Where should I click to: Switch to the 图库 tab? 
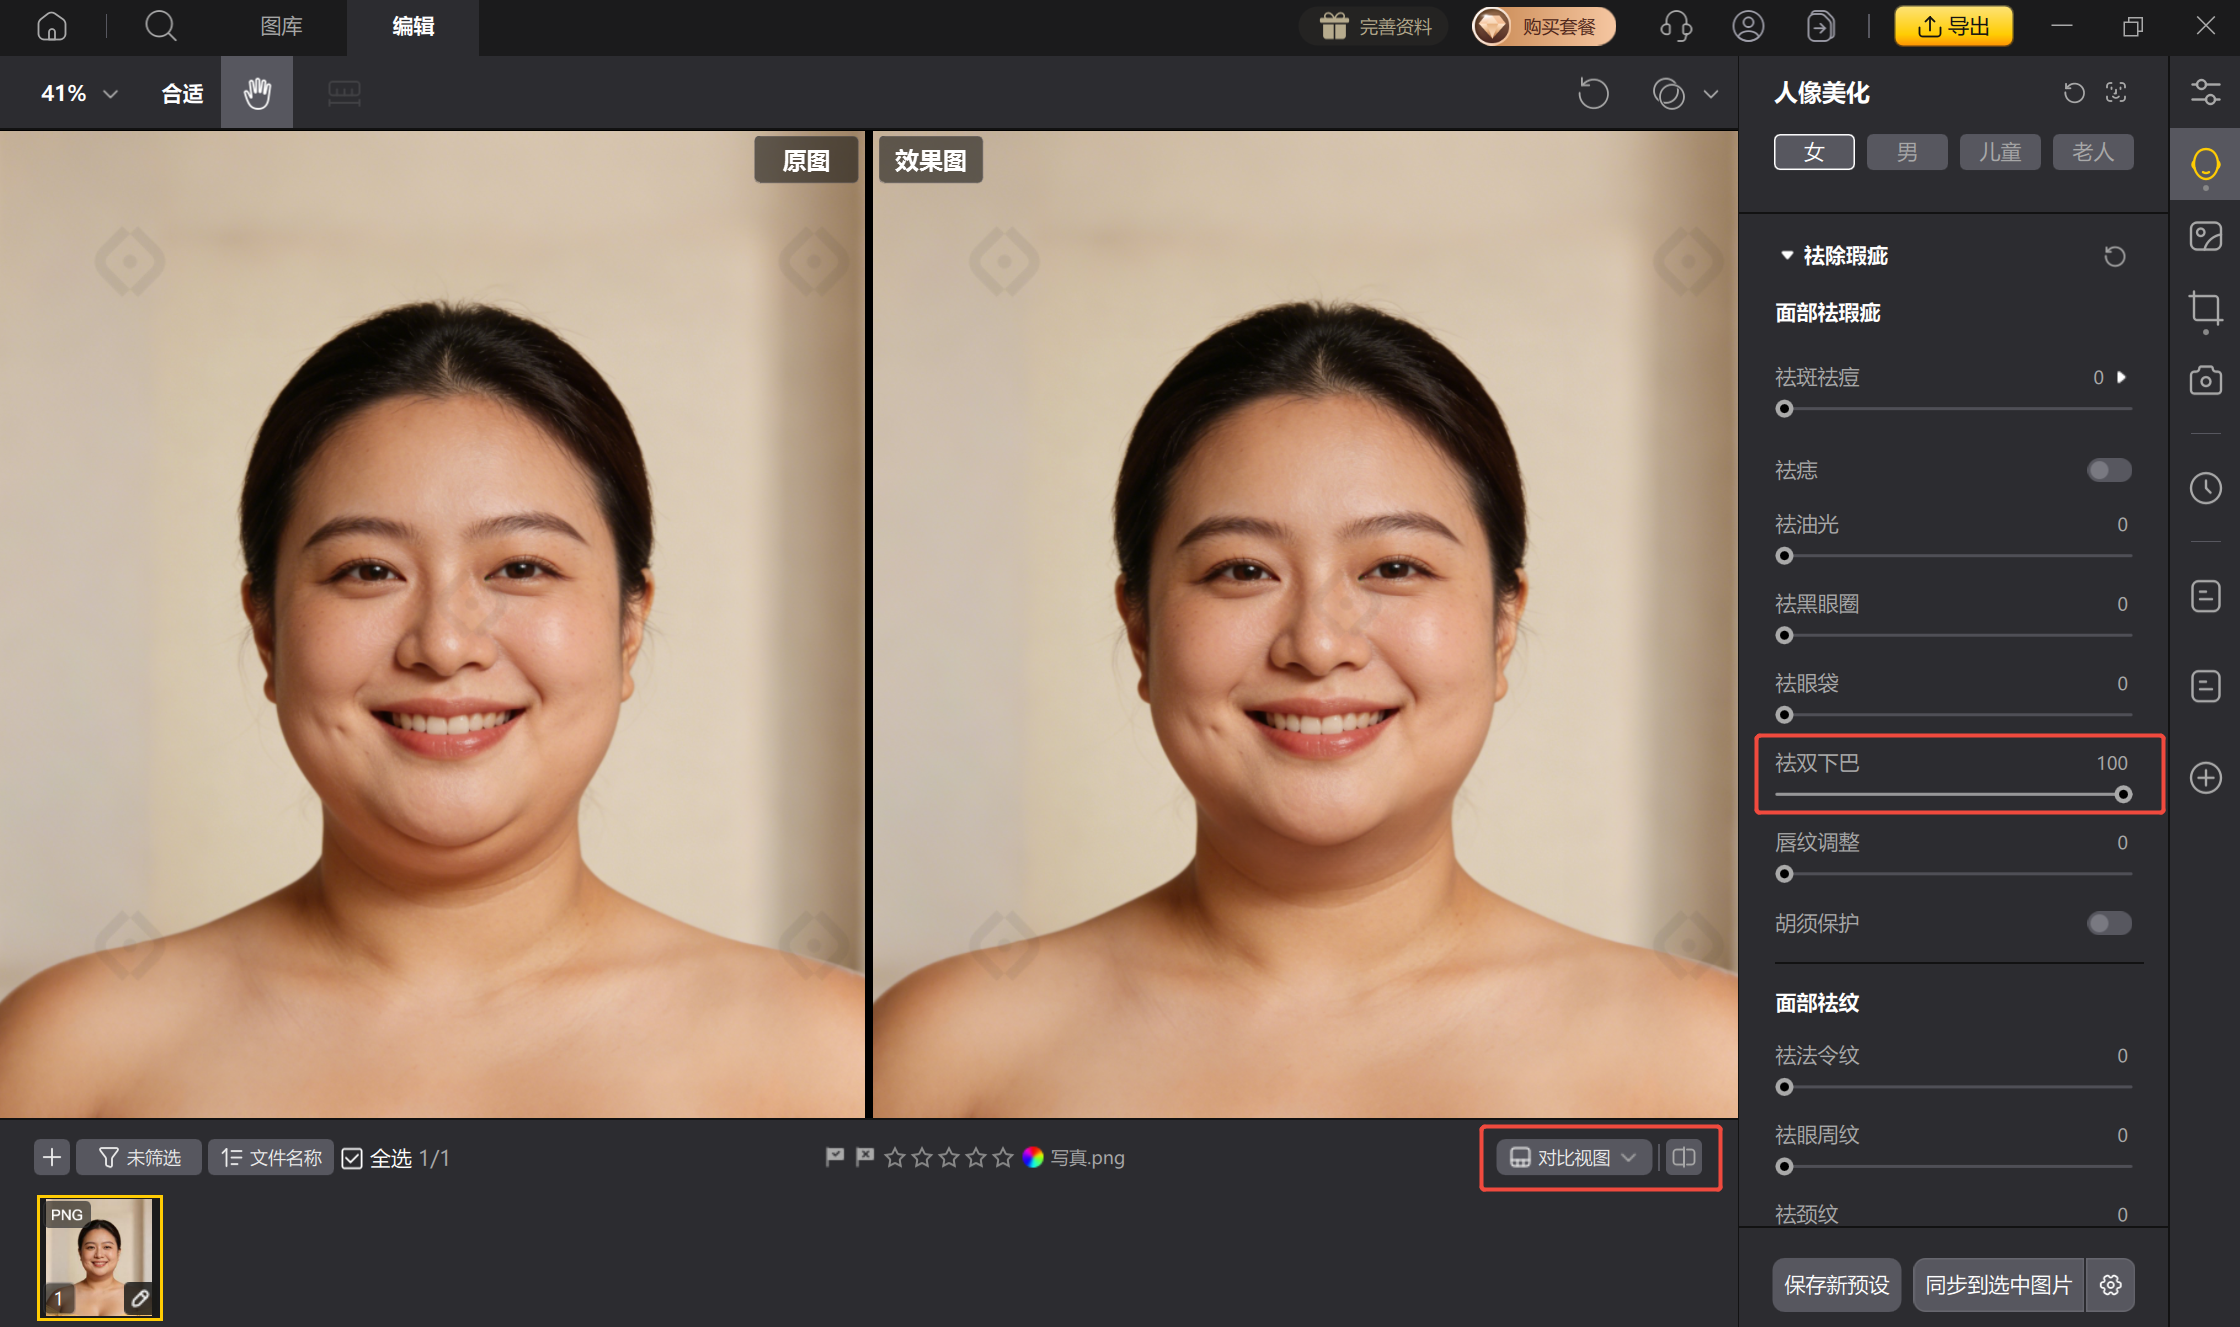281,26
